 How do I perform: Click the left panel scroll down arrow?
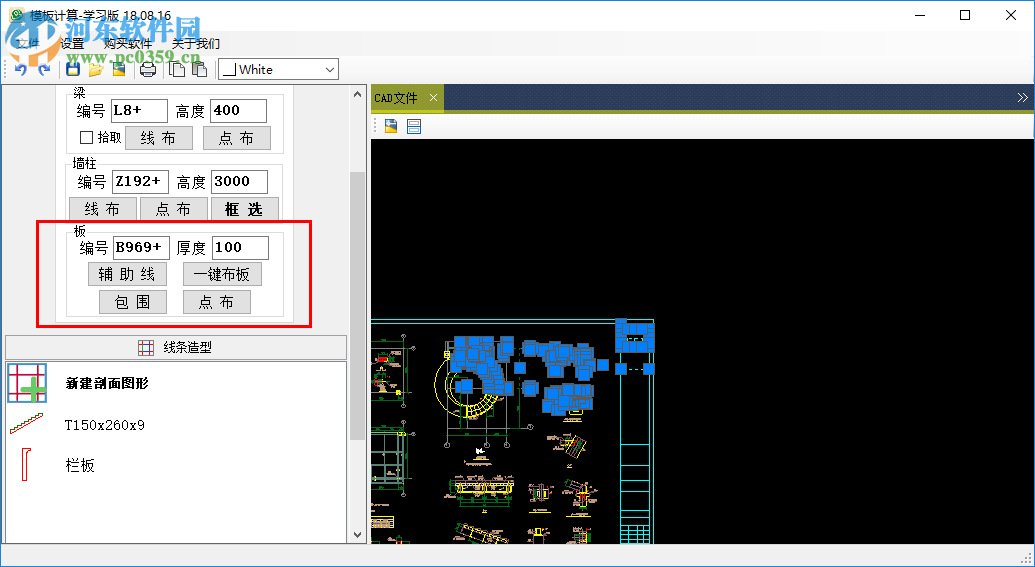pos(357,535)
